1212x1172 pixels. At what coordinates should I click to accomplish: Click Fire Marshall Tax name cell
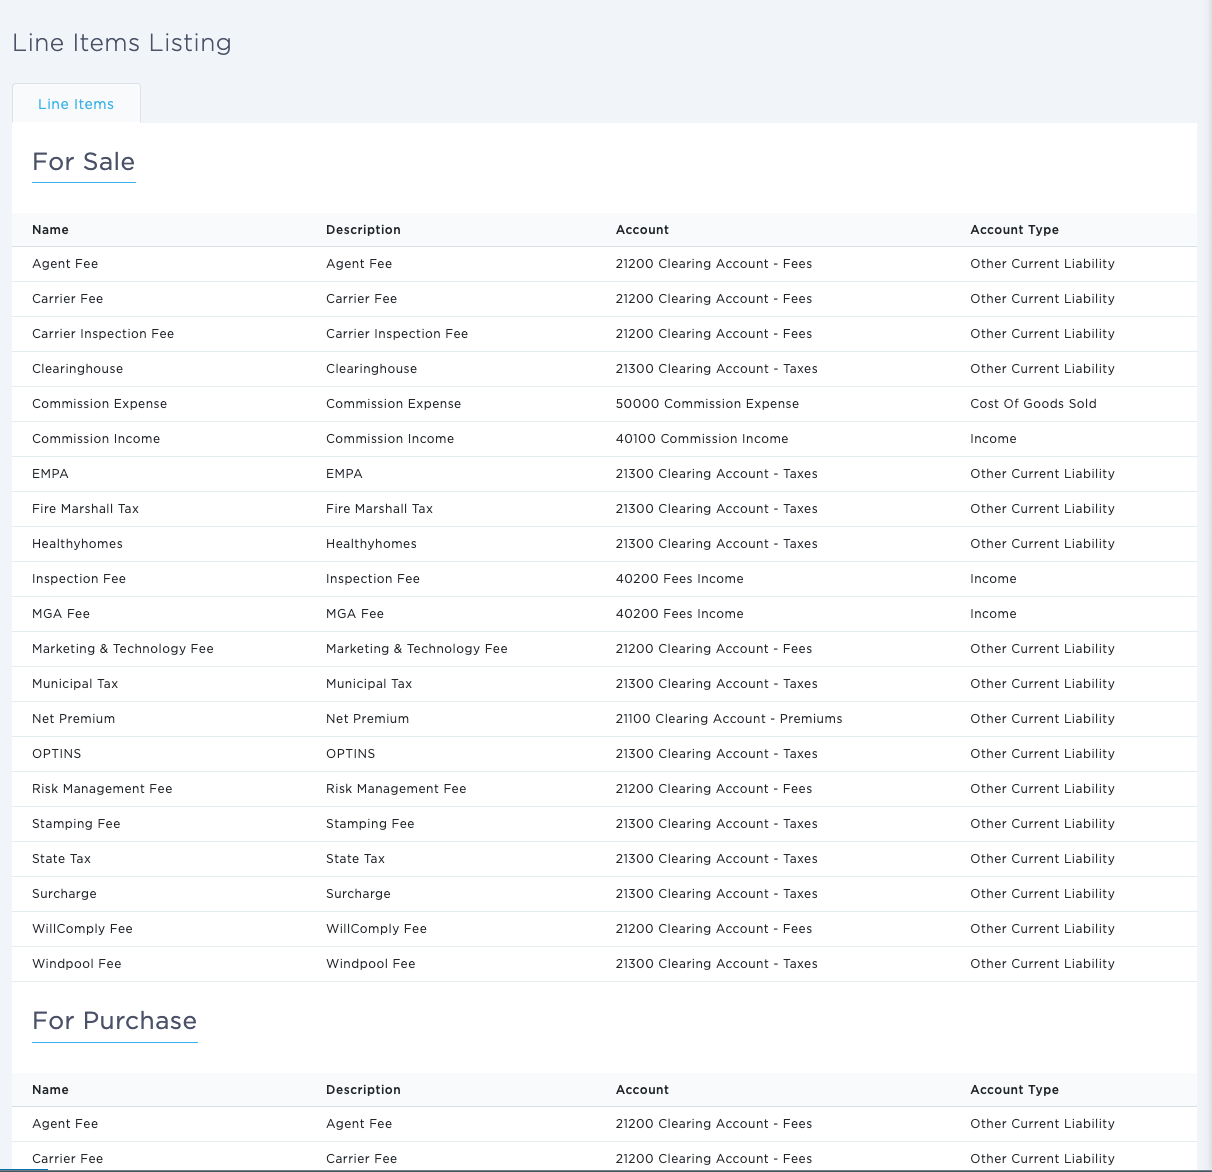(x=85, y=509)
